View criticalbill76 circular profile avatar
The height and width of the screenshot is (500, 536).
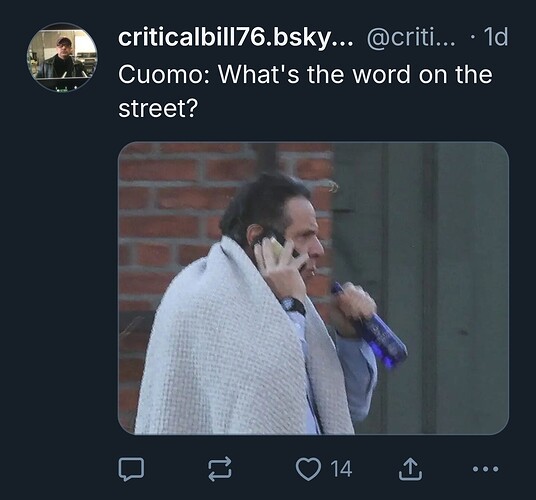[62, 58]
